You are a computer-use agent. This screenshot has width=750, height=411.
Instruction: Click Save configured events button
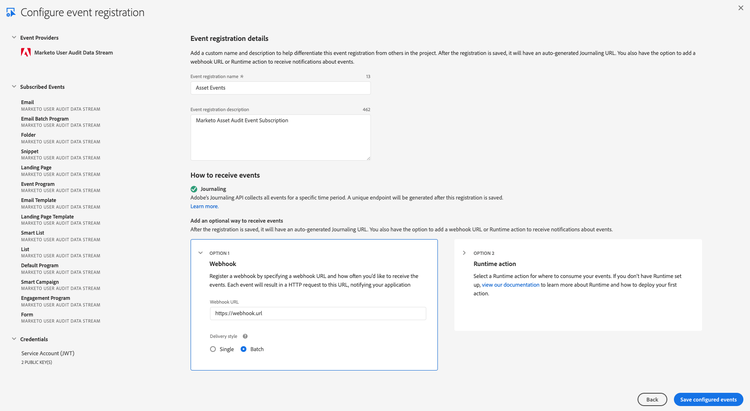click(x=708, y=400)
